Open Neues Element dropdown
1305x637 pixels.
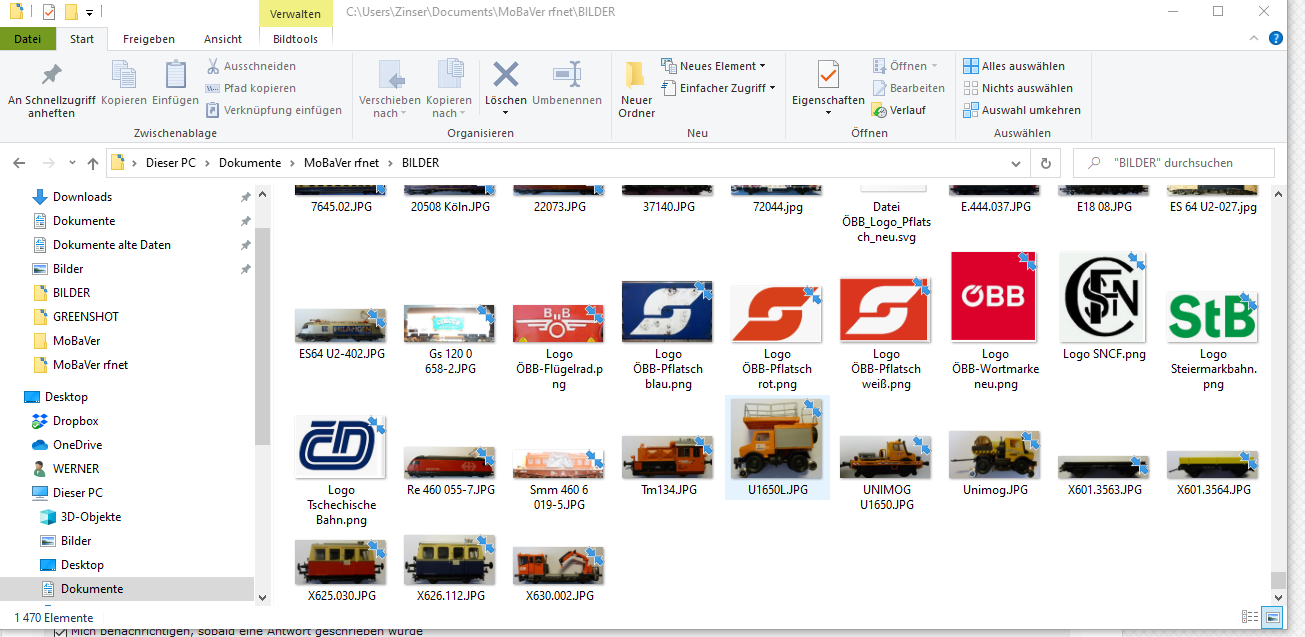[x=713, y=66]
